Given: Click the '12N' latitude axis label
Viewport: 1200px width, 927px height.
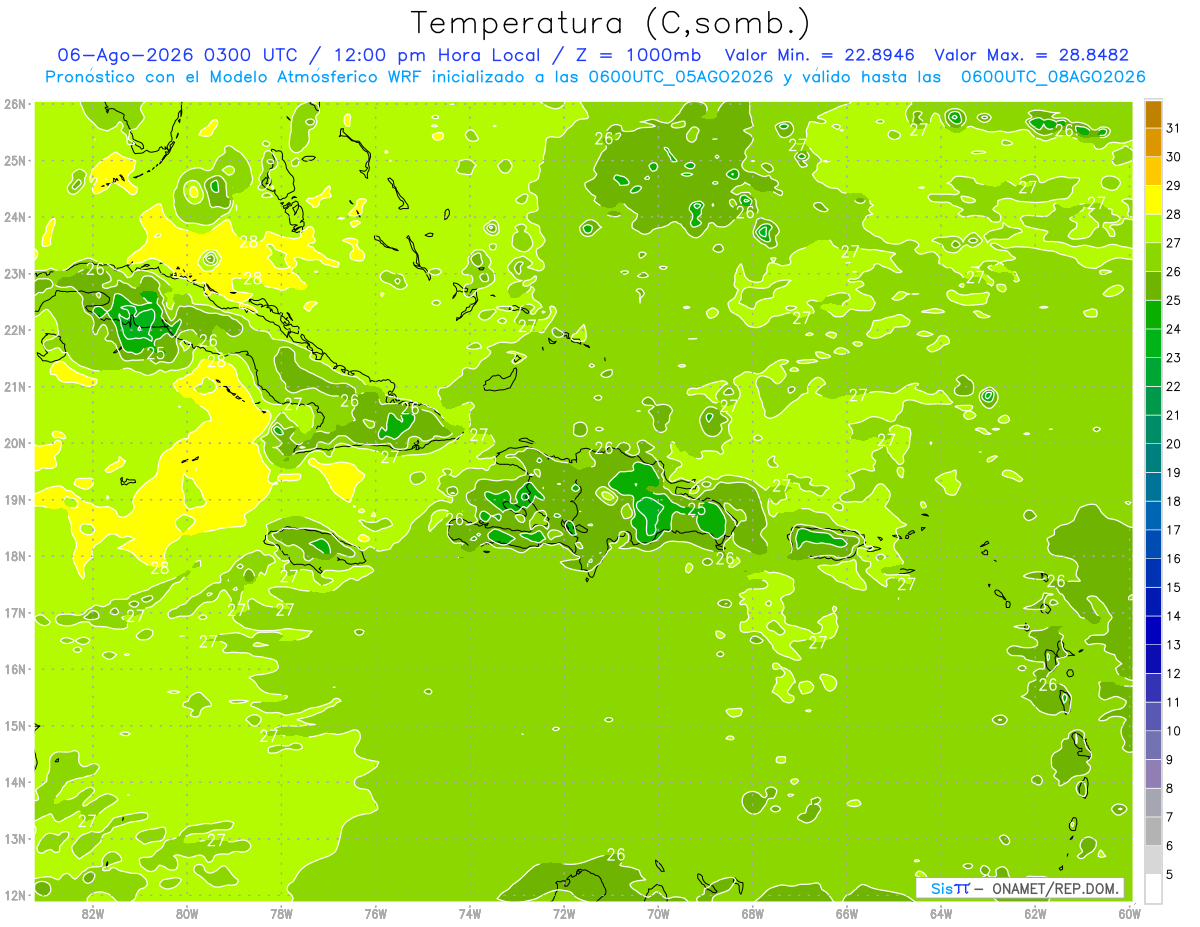Looking at the screenshot, I should click(15, 895).
